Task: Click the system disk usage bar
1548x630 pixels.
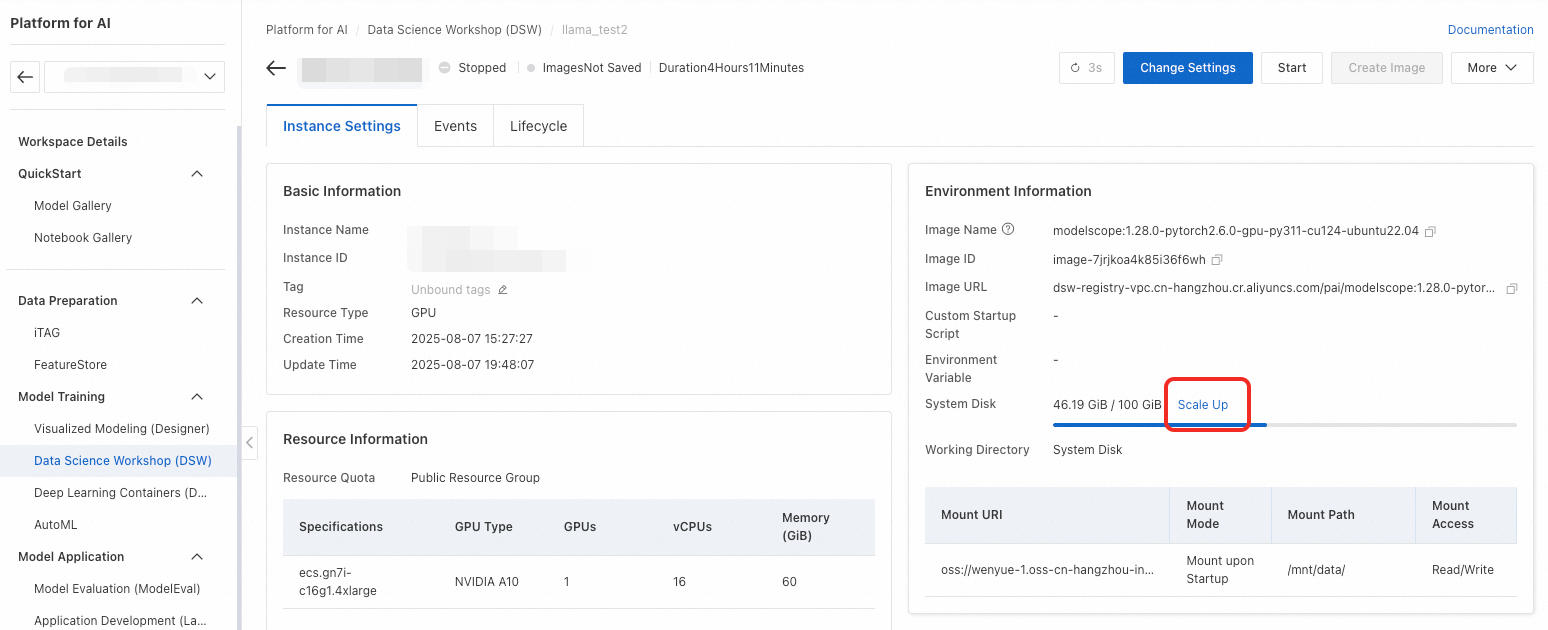Action: (x=1284, y=425)
